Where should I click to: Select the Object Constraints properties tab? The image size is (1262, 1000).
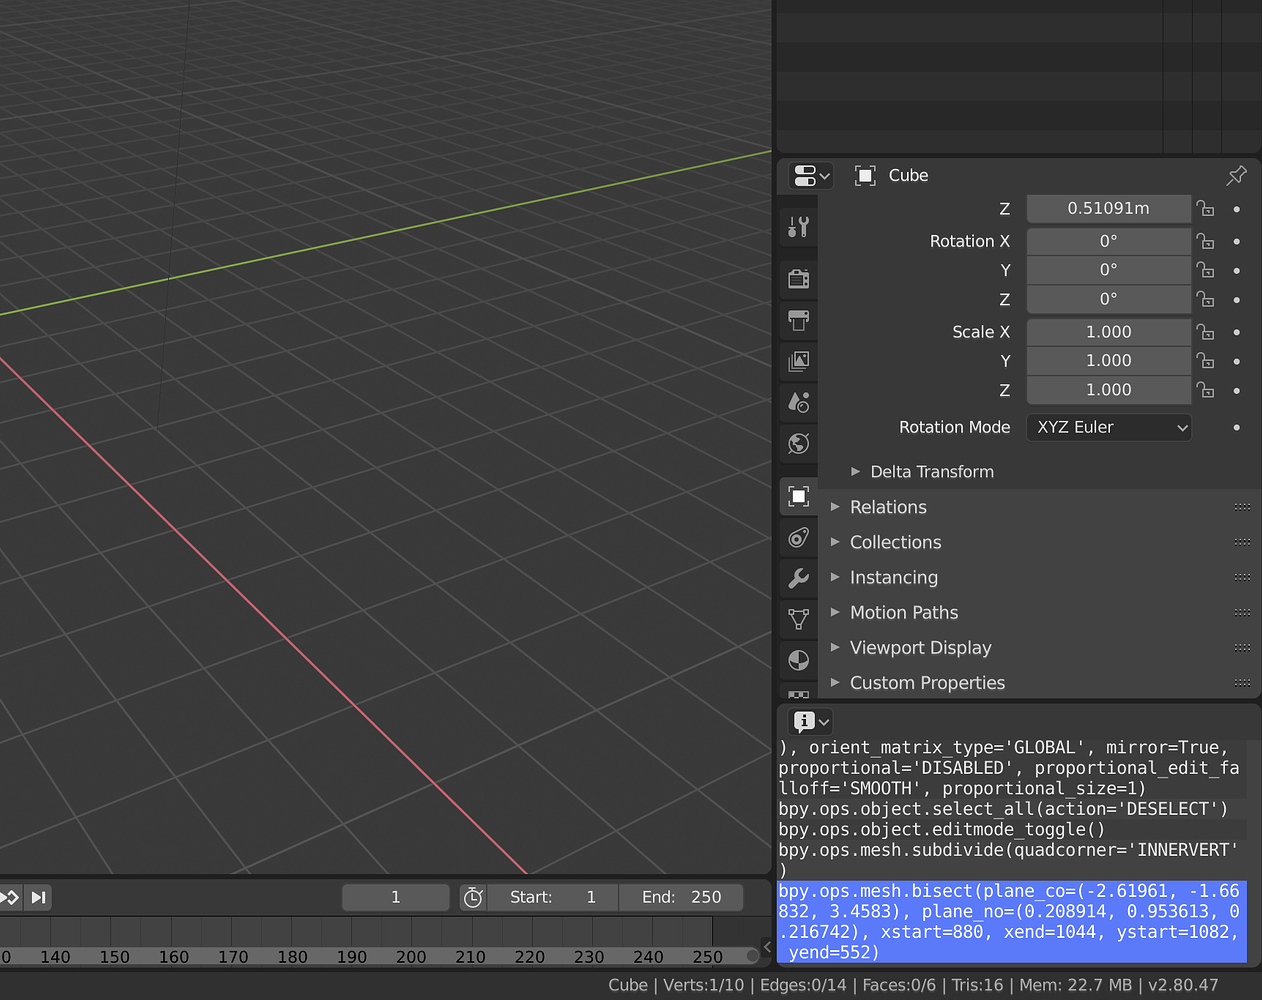coord(798,537)
